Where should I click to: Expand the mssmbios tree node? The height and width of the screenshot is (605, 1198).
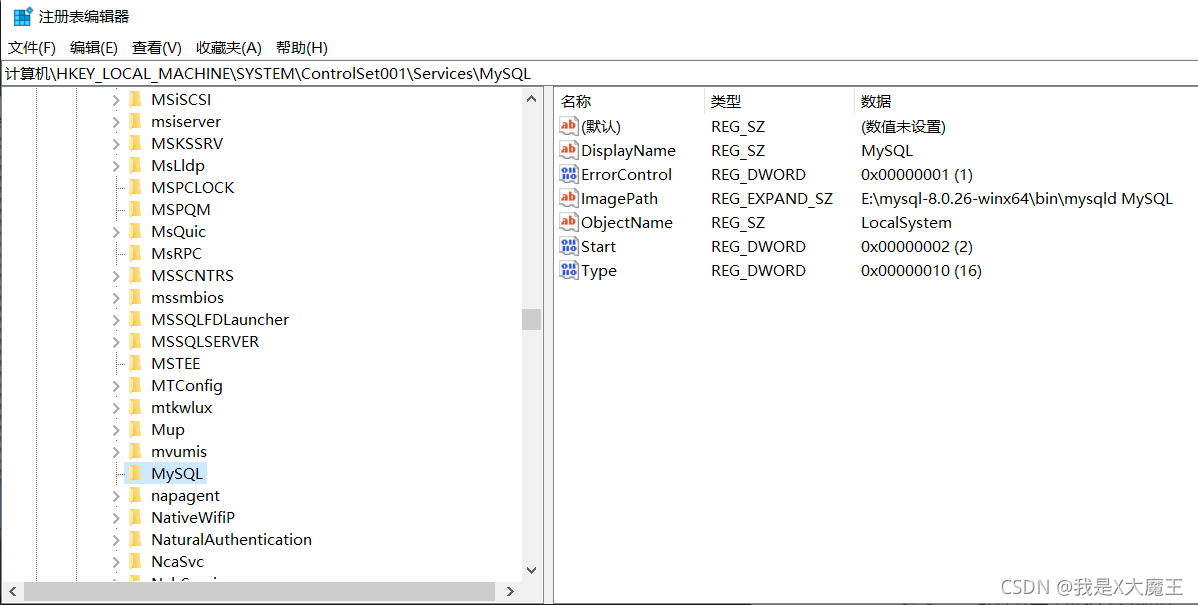point(115,298)
